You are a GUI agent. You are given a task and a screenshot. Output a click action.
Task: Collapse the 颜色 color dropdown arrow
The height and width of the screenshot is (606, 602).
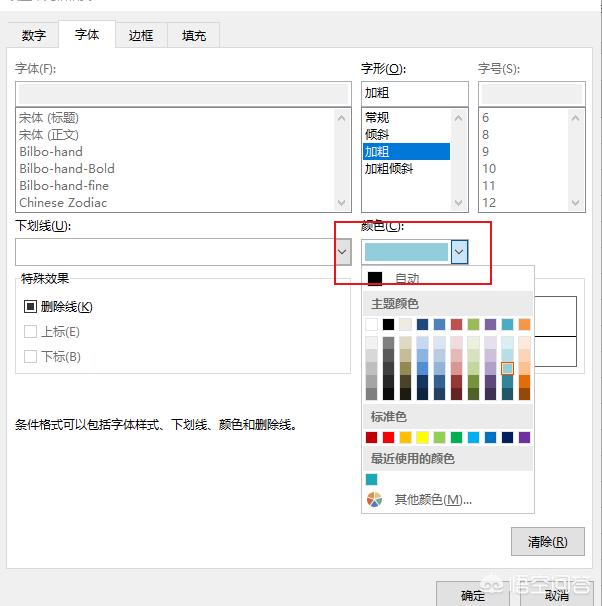pos(459,252)
